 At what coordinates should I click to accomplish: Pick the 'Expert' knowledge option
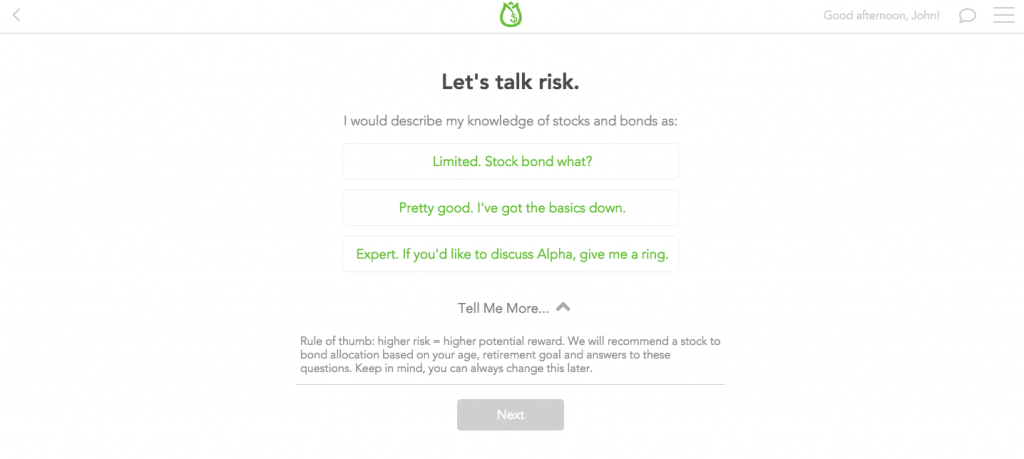510,254
